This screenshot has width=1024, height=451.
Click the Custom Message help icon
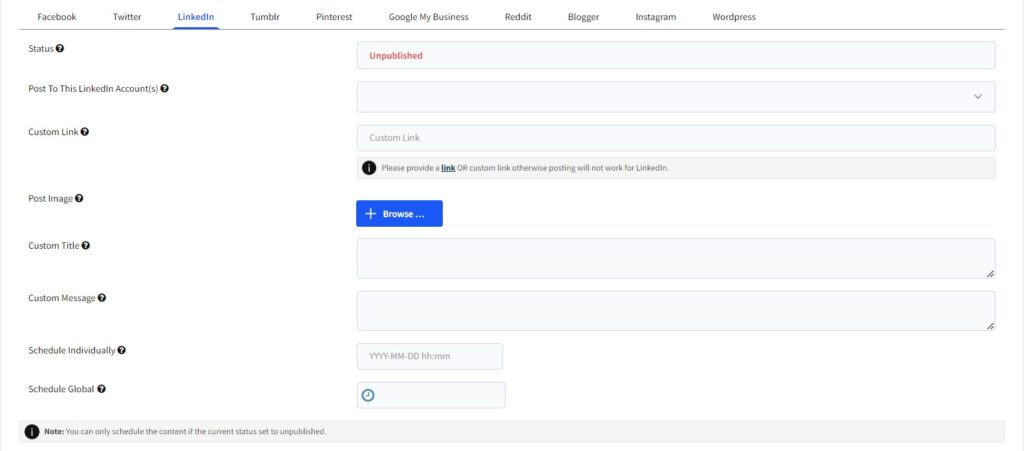coord(102,298)
